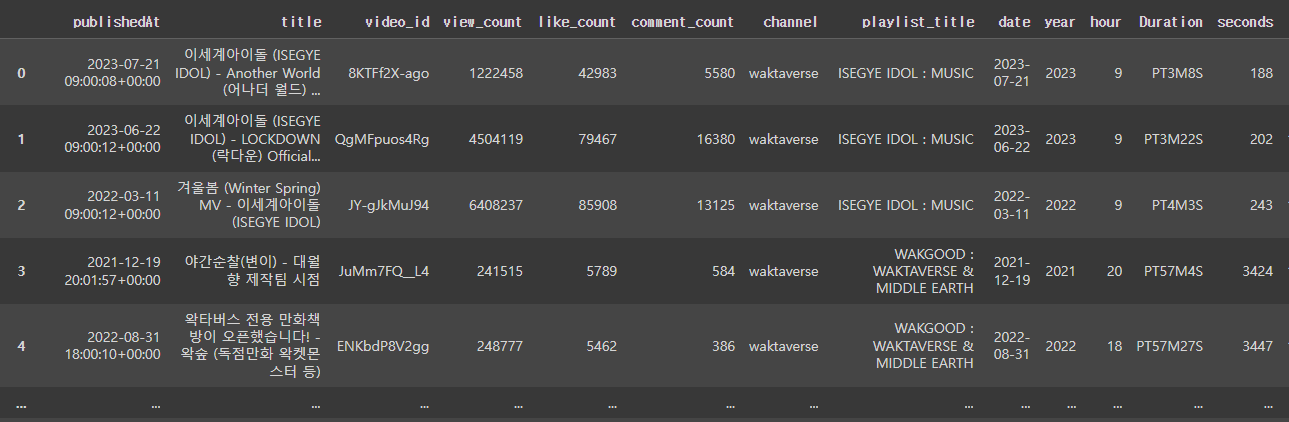Click publishedAt 2022-08-31 18:00:10 cell
The width and height of the screenshot is (1289, 422).
click(x=112, y=346)
